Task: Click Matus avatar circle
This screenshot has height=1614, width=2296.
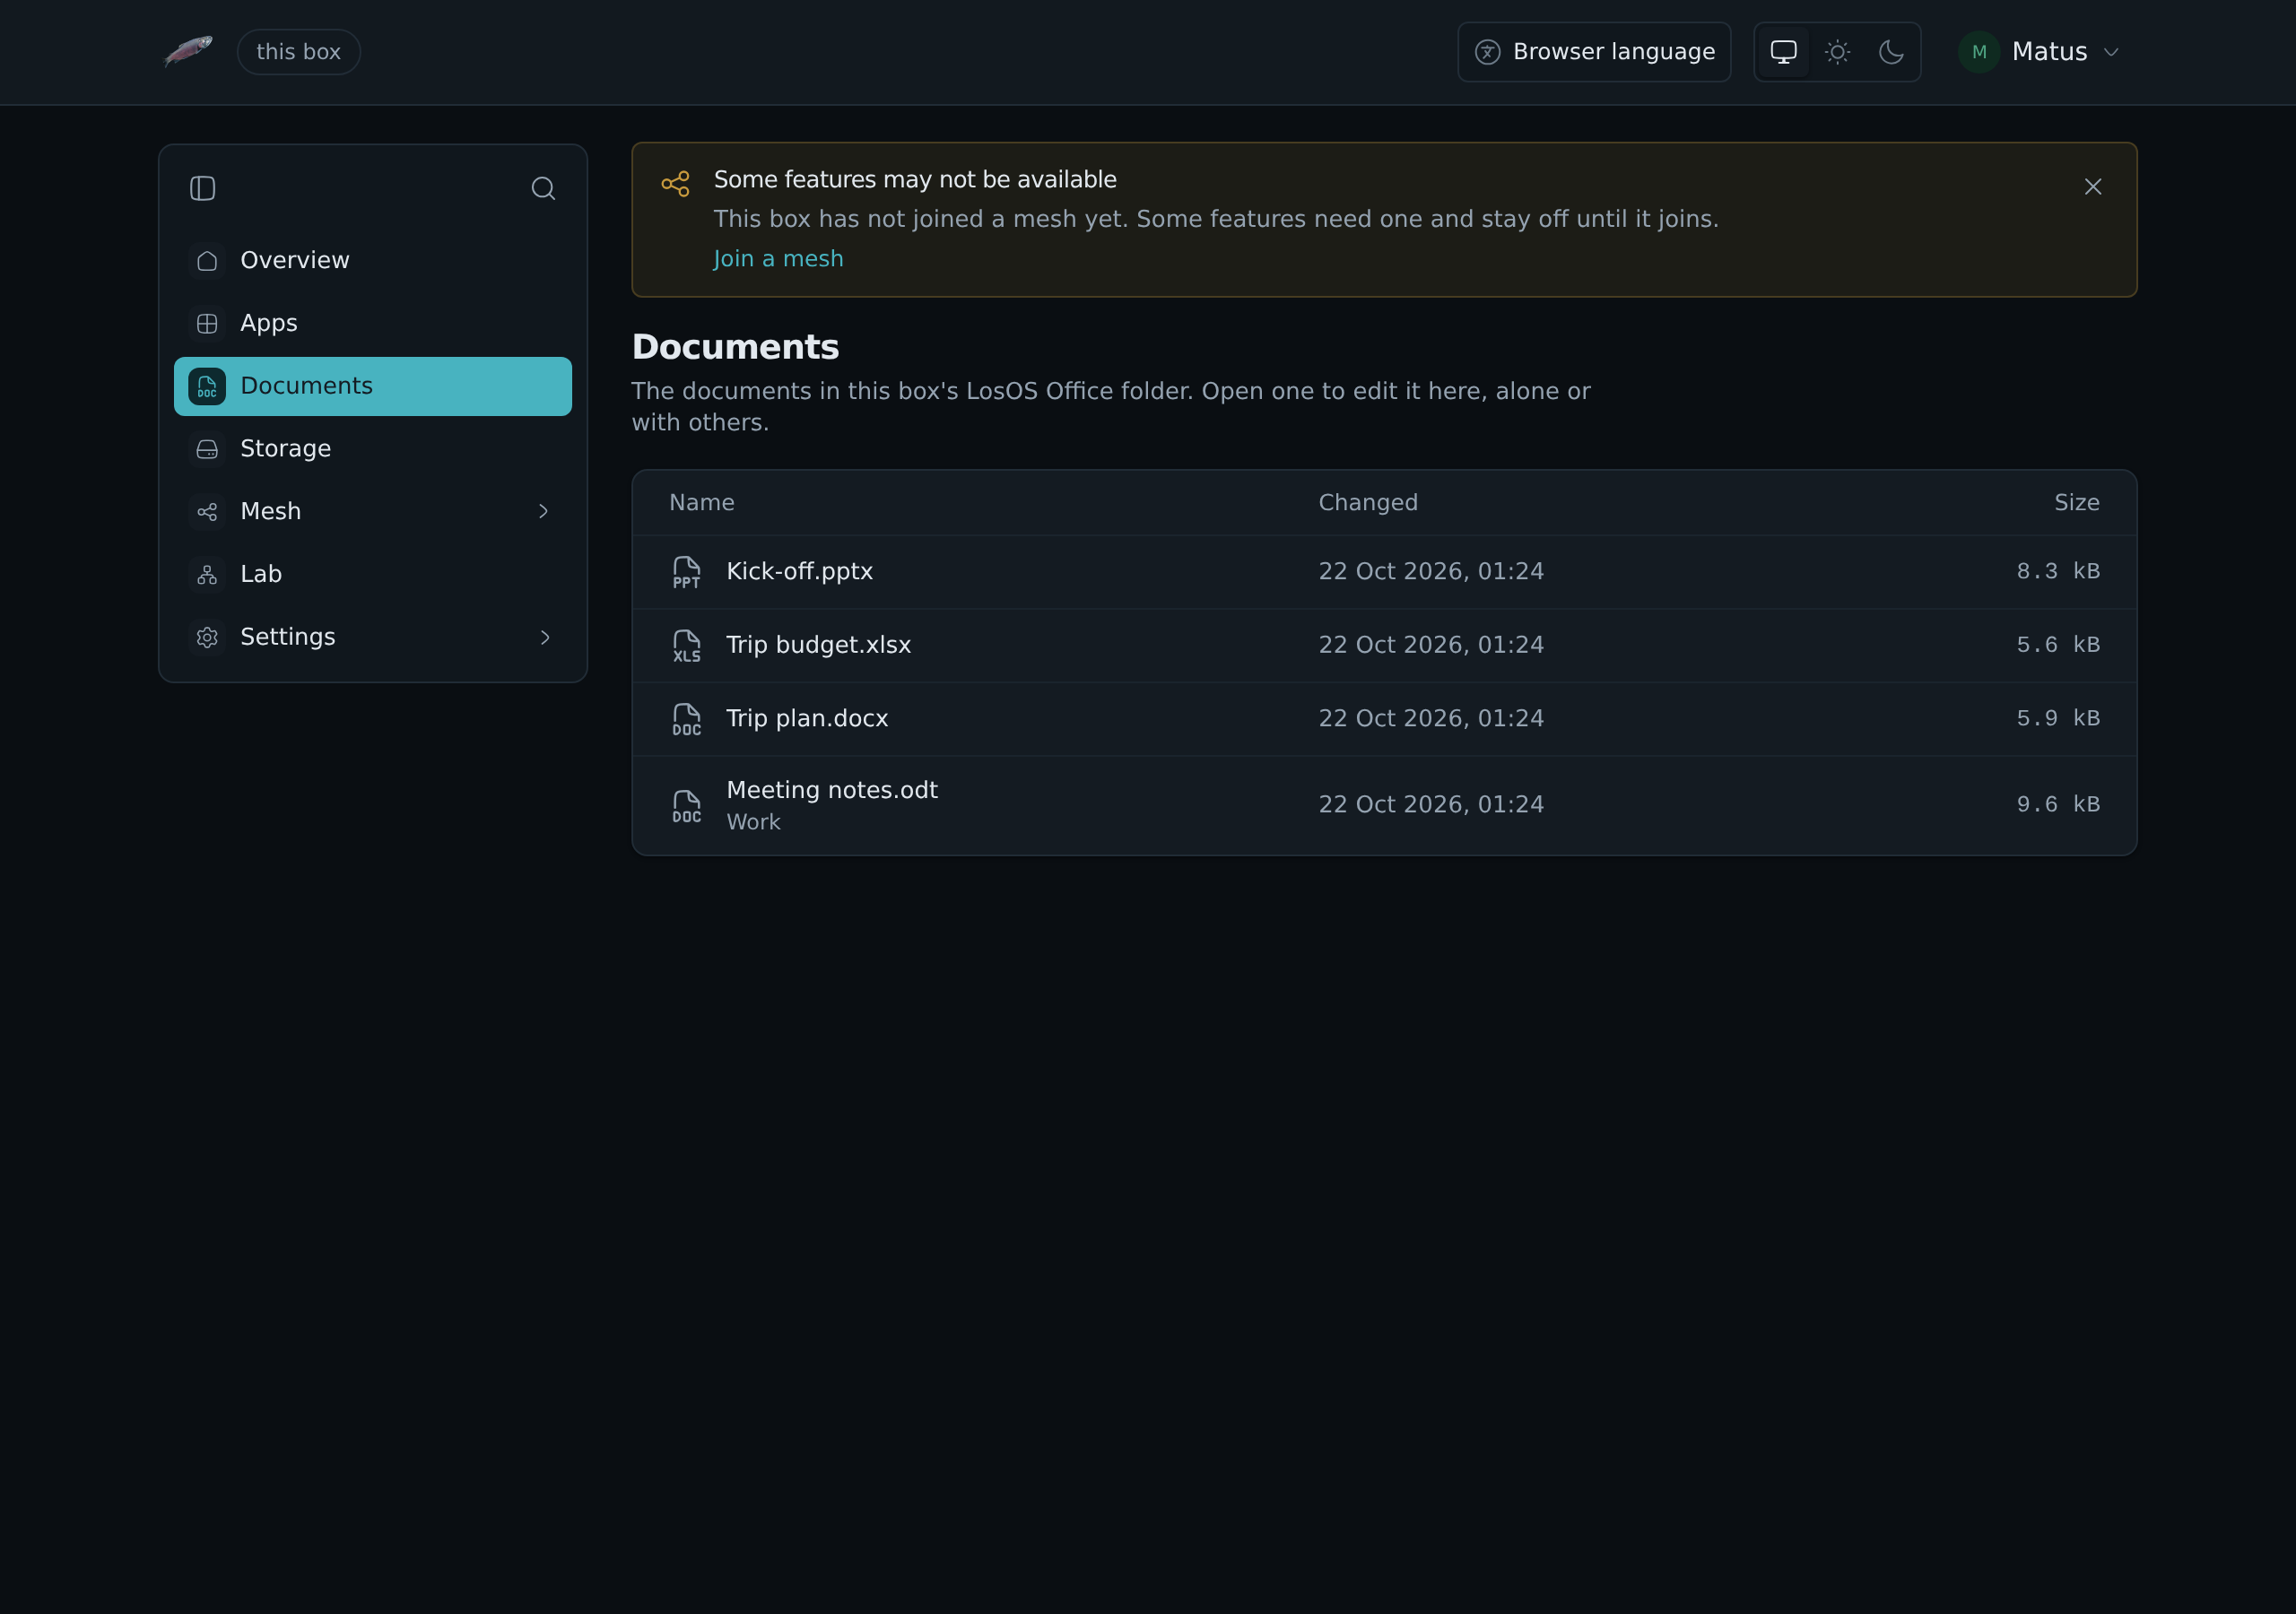Action: (1979, 52)
